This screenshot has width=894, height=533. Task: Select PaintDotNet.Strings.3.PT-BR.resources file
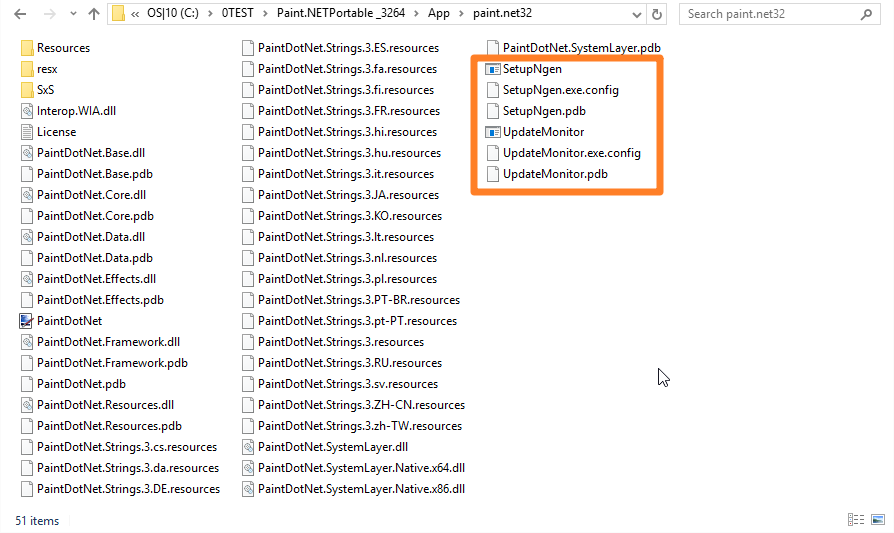(359, 300)
